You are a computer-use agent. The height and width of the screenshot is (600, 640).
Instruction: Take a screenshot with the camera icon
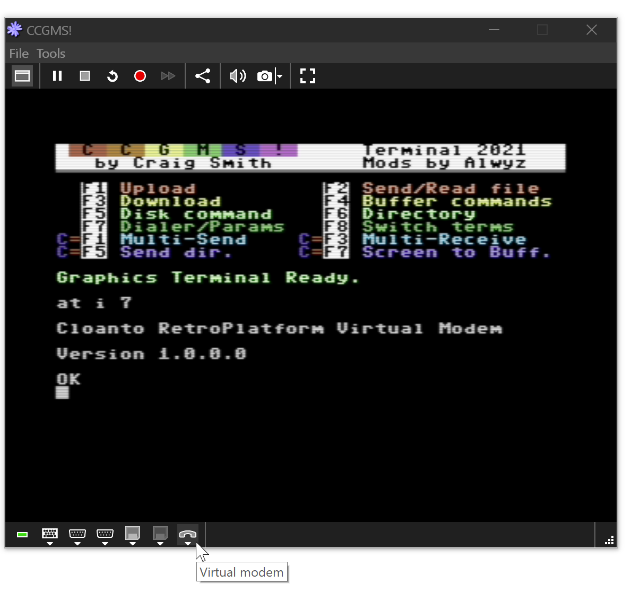[264, 76]
